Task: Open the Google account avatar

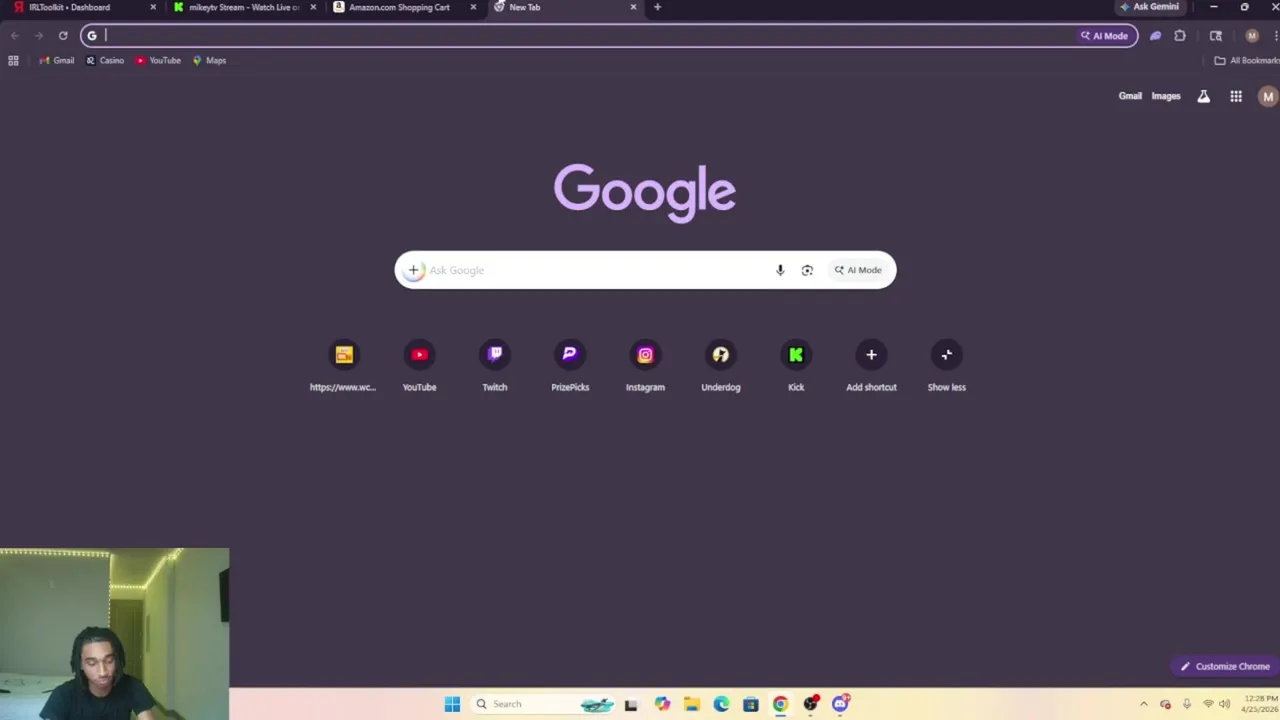Action: coord(1268,97)
